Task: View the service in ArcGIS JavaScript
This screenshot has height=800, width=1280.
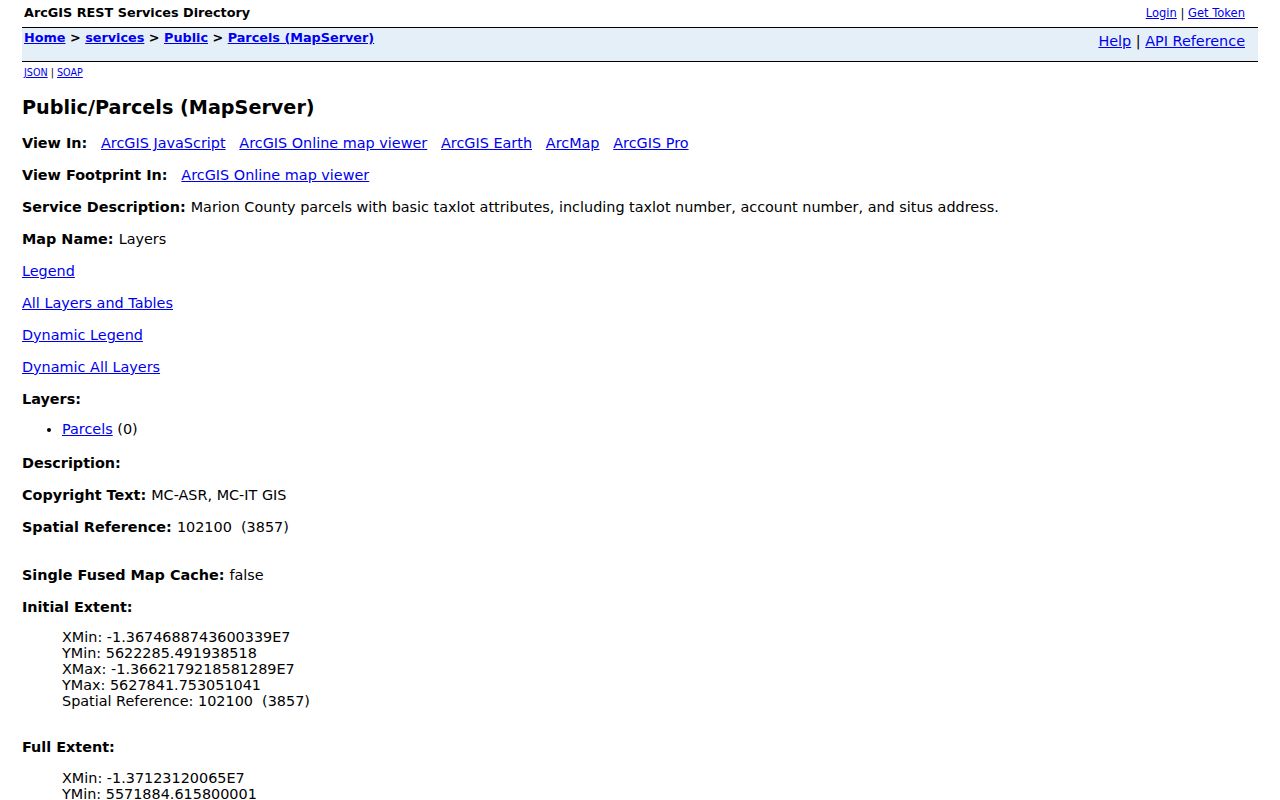Action: (163, 143)
